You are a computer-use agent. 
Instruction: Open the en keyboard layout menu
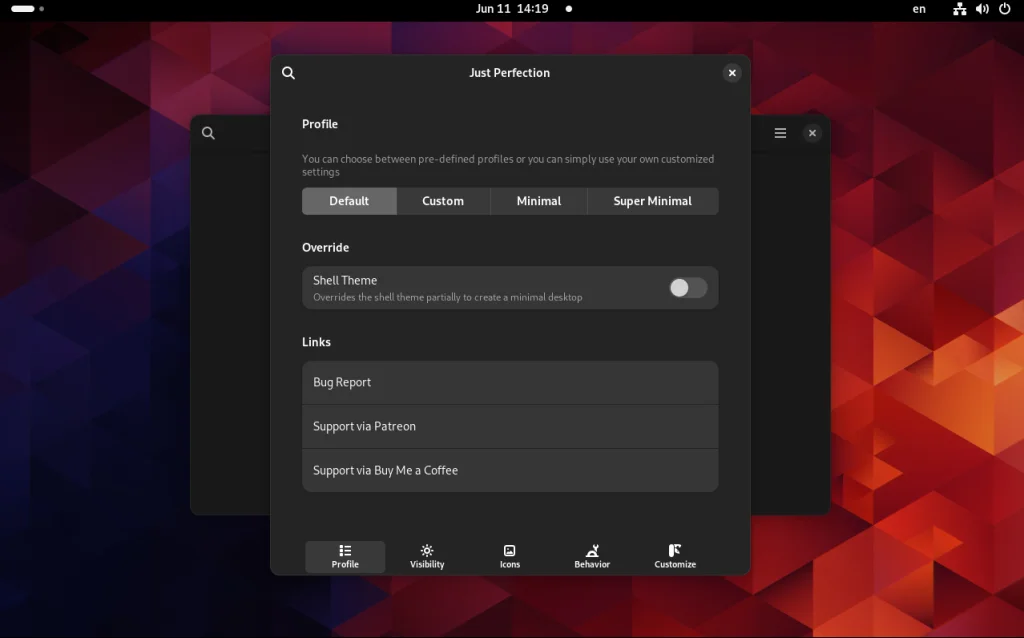tap(919, 9)
